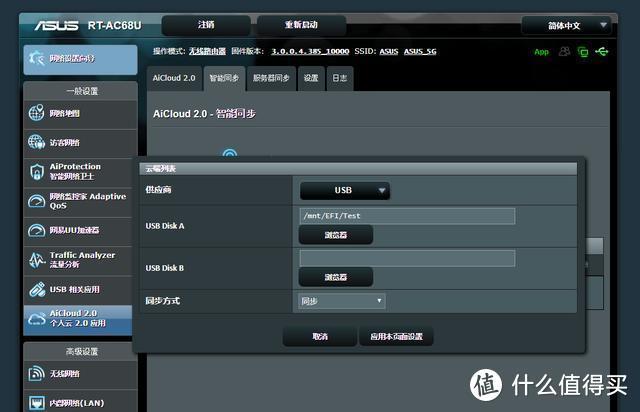Open the user accounts status icon

coord(564,51)
